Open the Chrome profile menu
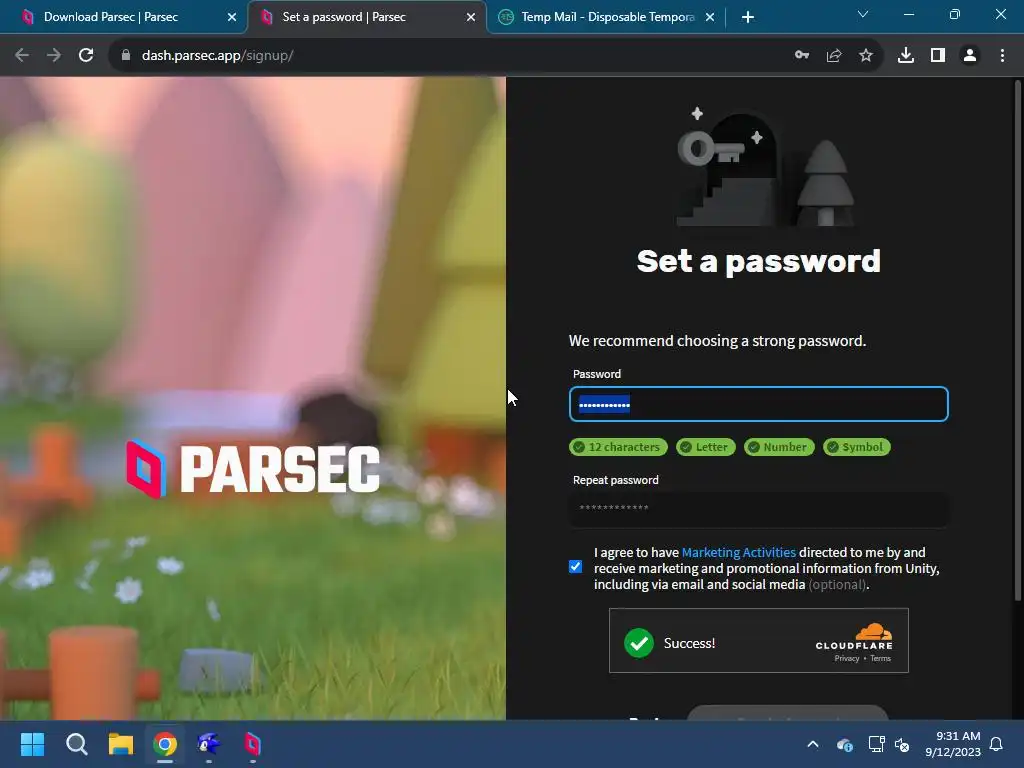The image size is (1024, 768). click(970, 56)
